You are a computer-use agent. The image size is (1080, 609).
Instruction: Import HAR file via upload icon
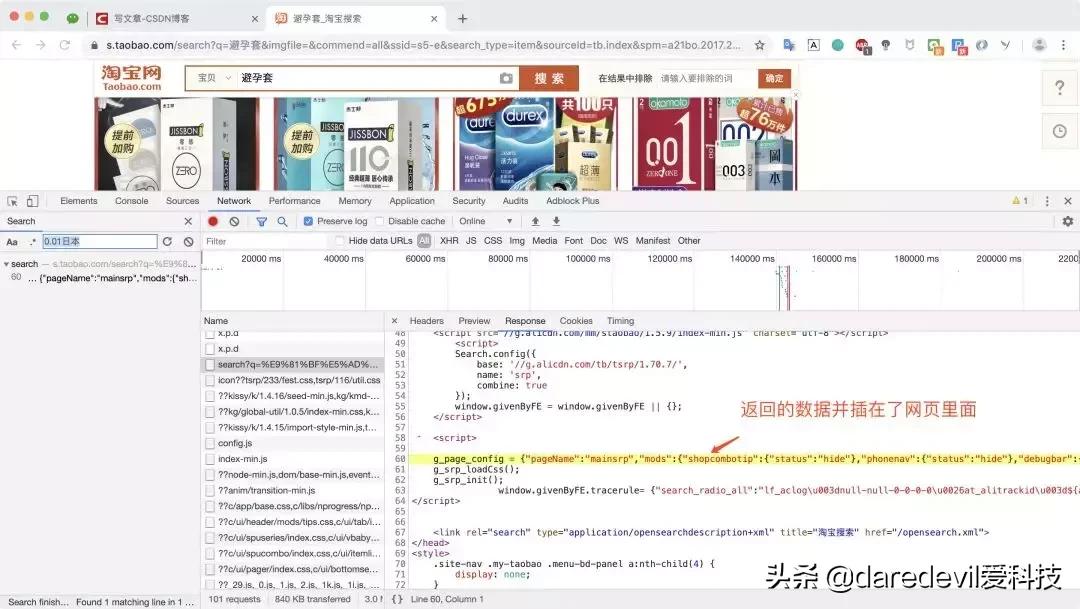[x=535, y=221]
